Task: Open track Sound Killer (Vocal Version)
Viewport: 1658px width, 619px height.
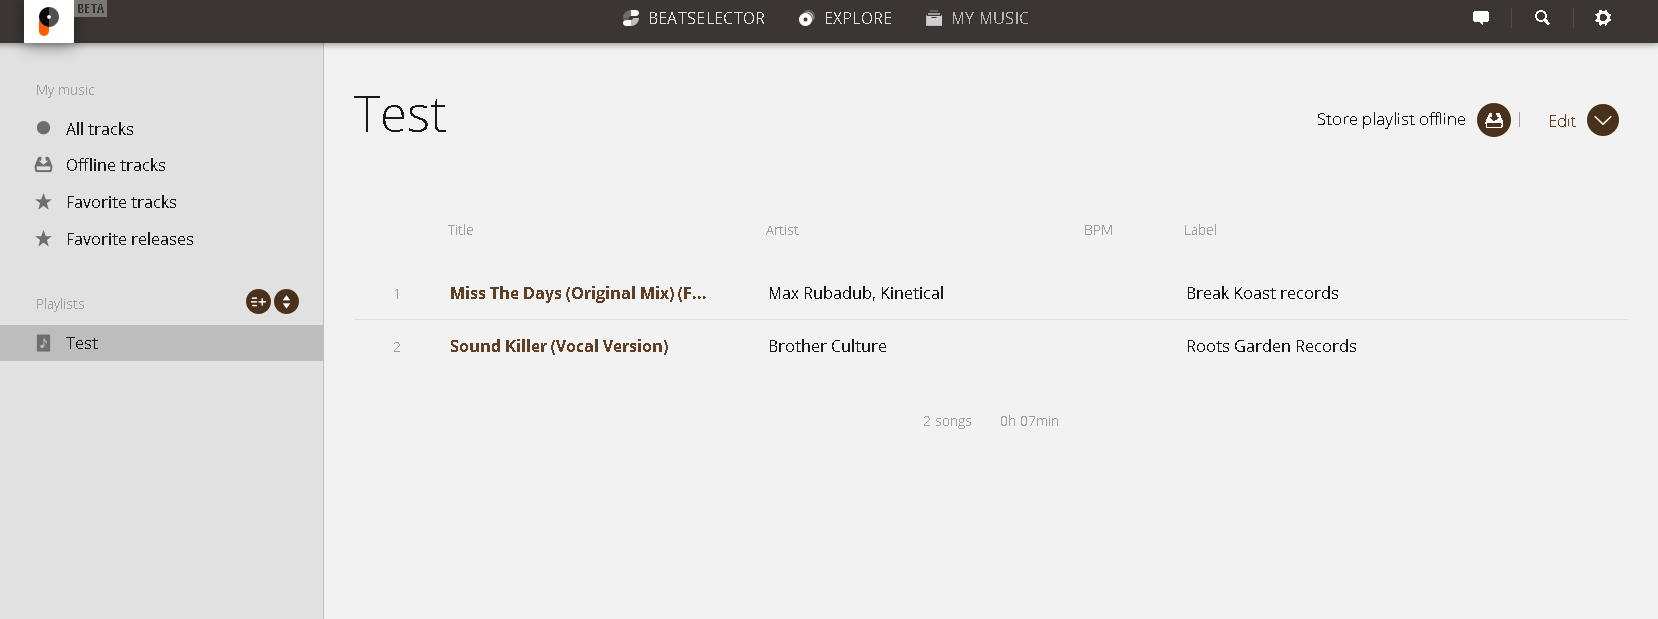Action: pyautogui.click(x=558, y=346)
